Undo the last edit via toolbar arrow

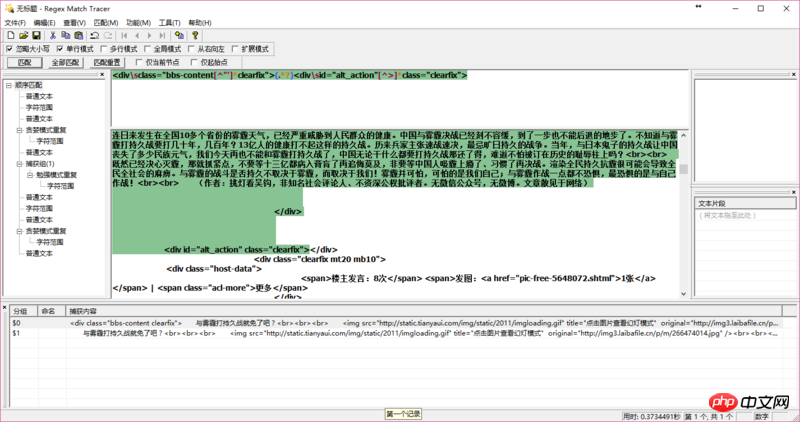(x=94, y=35)
